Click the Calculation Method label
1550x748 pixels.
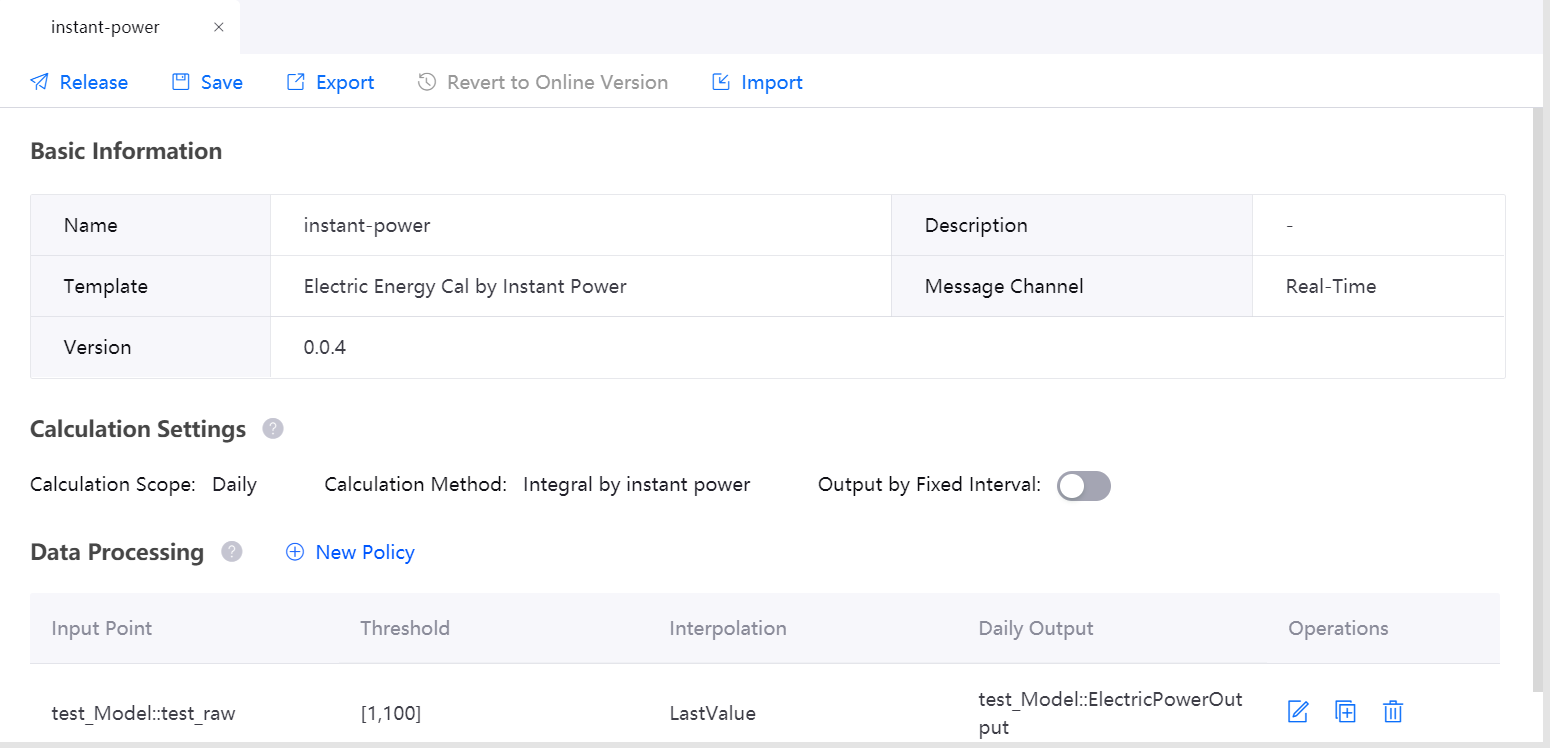(415, 484)
